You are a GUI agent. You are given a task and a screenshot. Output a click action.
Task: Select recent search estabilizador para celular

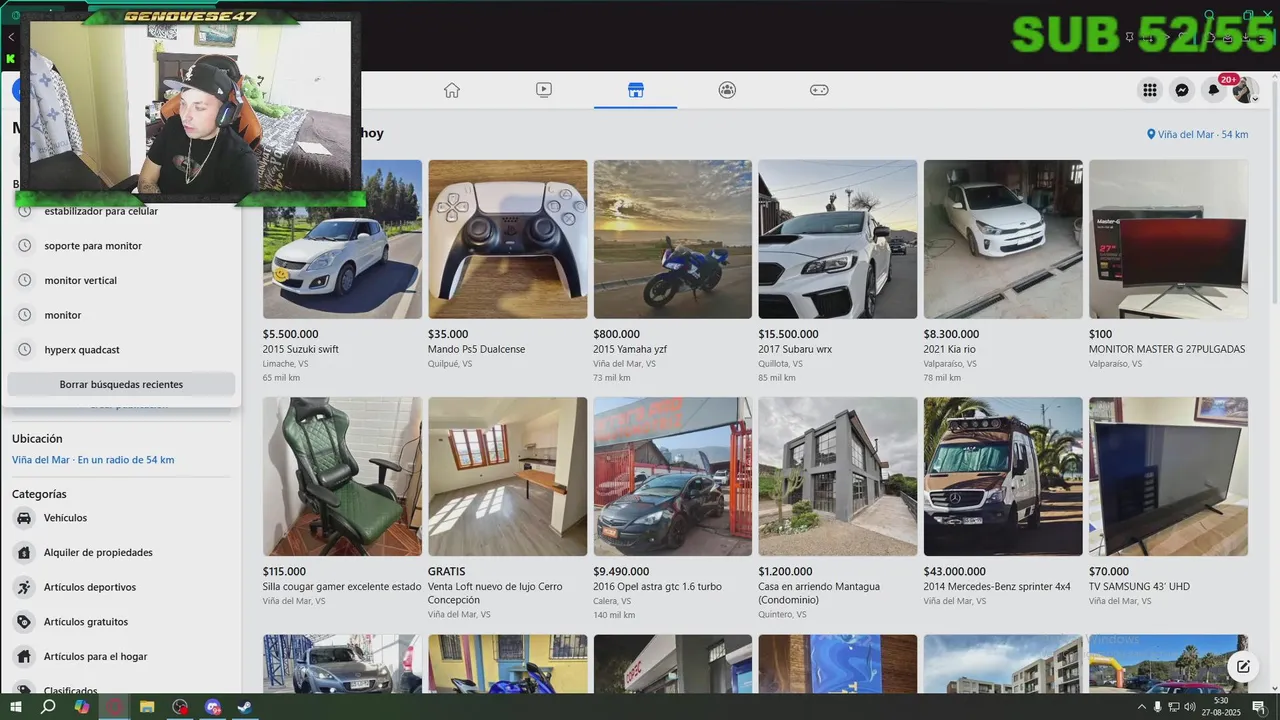(x=101, y=211)
